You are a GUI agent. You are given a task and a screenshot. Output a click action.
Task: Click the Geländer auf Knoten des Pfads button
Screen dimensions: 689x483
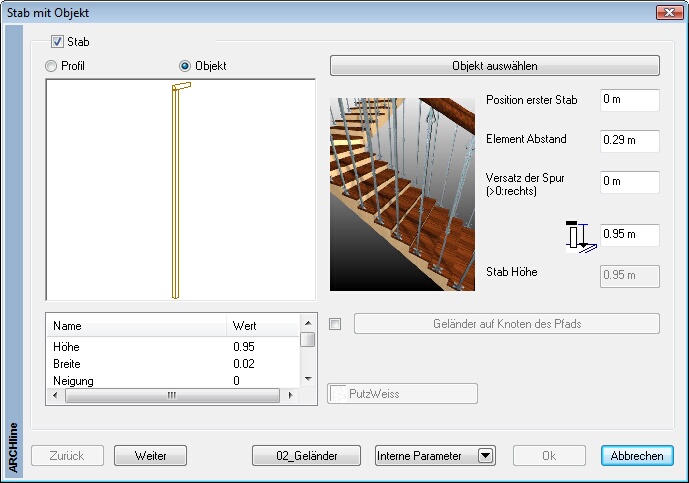[x=507, y=324]
